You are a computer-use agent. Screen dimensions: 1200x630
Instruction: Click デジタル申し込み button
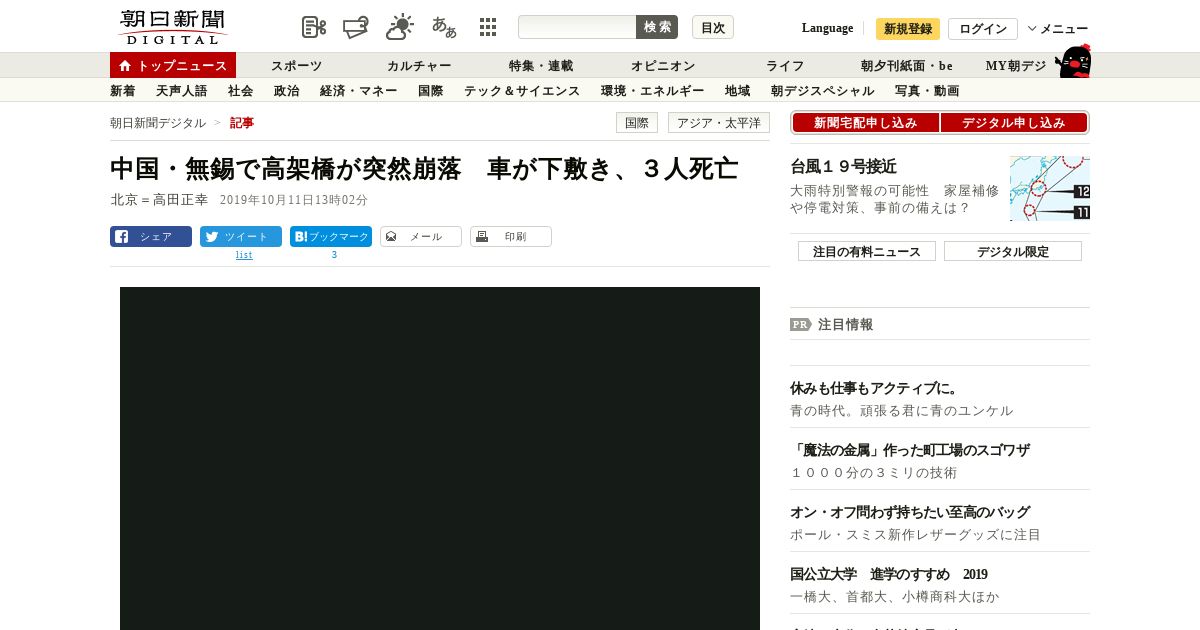click(x=1014, y=123)
